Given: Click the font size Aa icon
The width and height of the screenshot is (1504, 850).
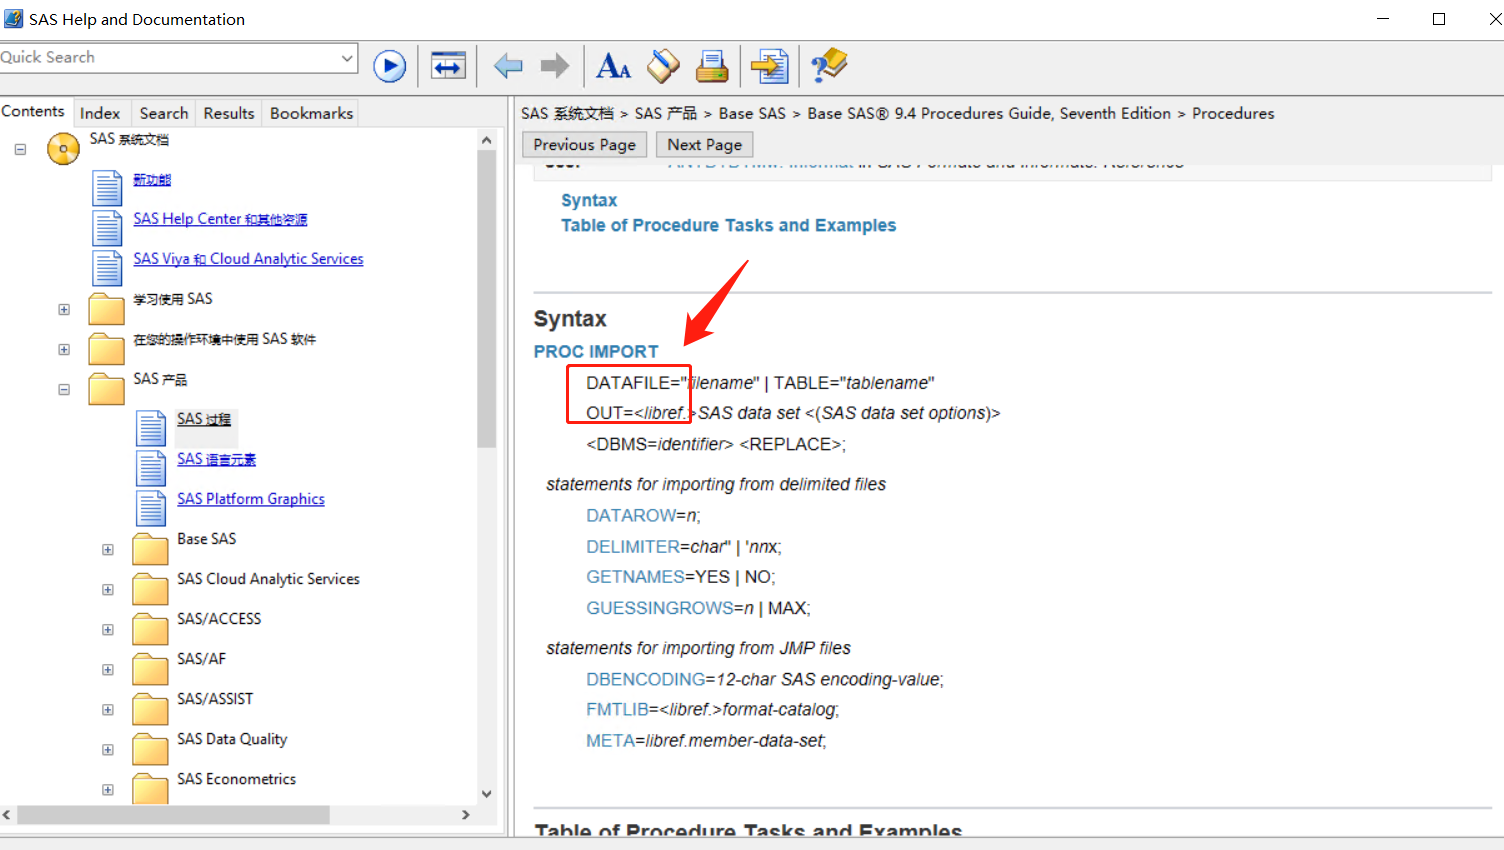Looking at the screenshot, I should tap(613, 67).
